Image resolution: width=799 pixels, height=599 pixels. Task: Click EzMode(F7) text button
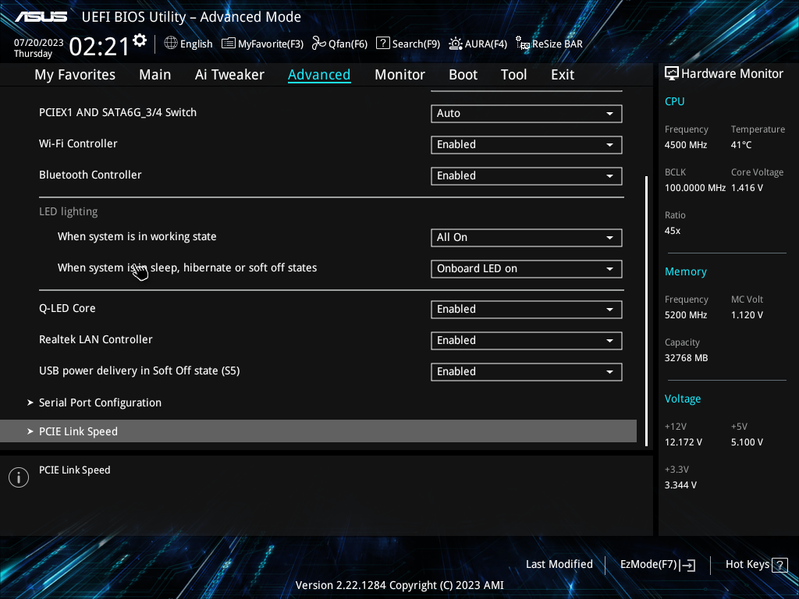coord(648,564)
